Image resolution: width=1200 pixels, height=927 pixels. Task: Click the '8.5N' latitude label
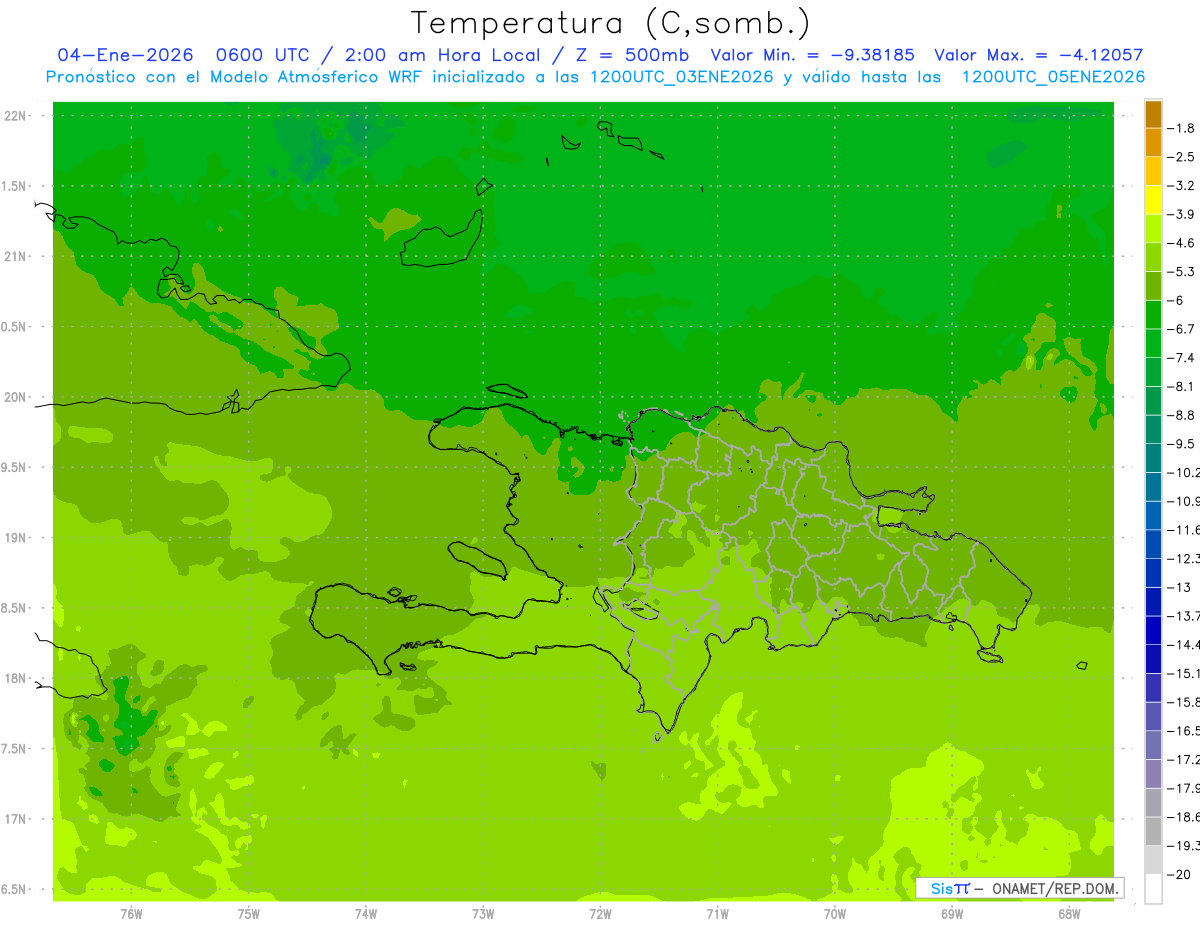point(15,608)
